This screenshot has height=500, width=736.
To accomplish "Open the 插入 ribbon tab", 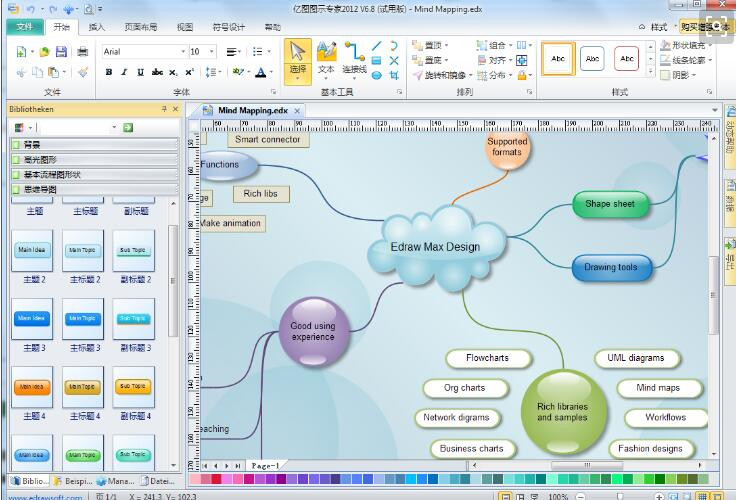I will (x=96, y=27).
